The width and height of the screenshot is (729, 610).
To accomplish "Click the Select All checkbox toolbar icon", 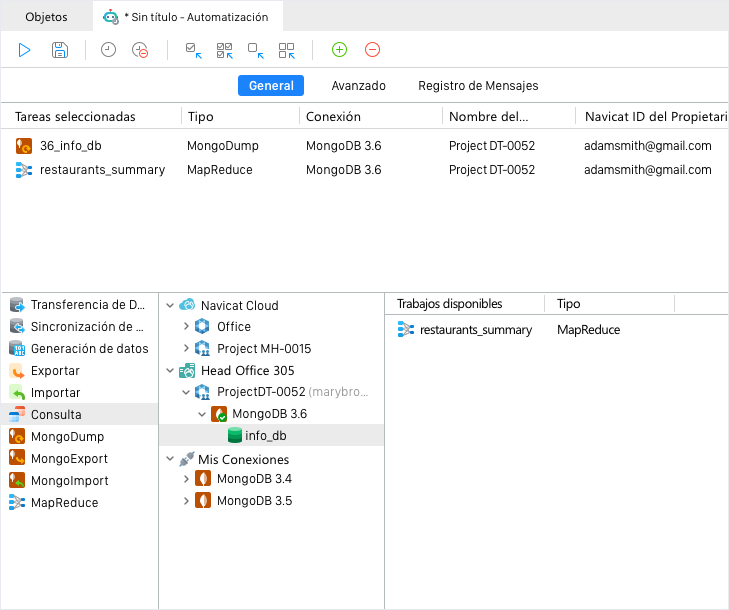I will [194, 49].
